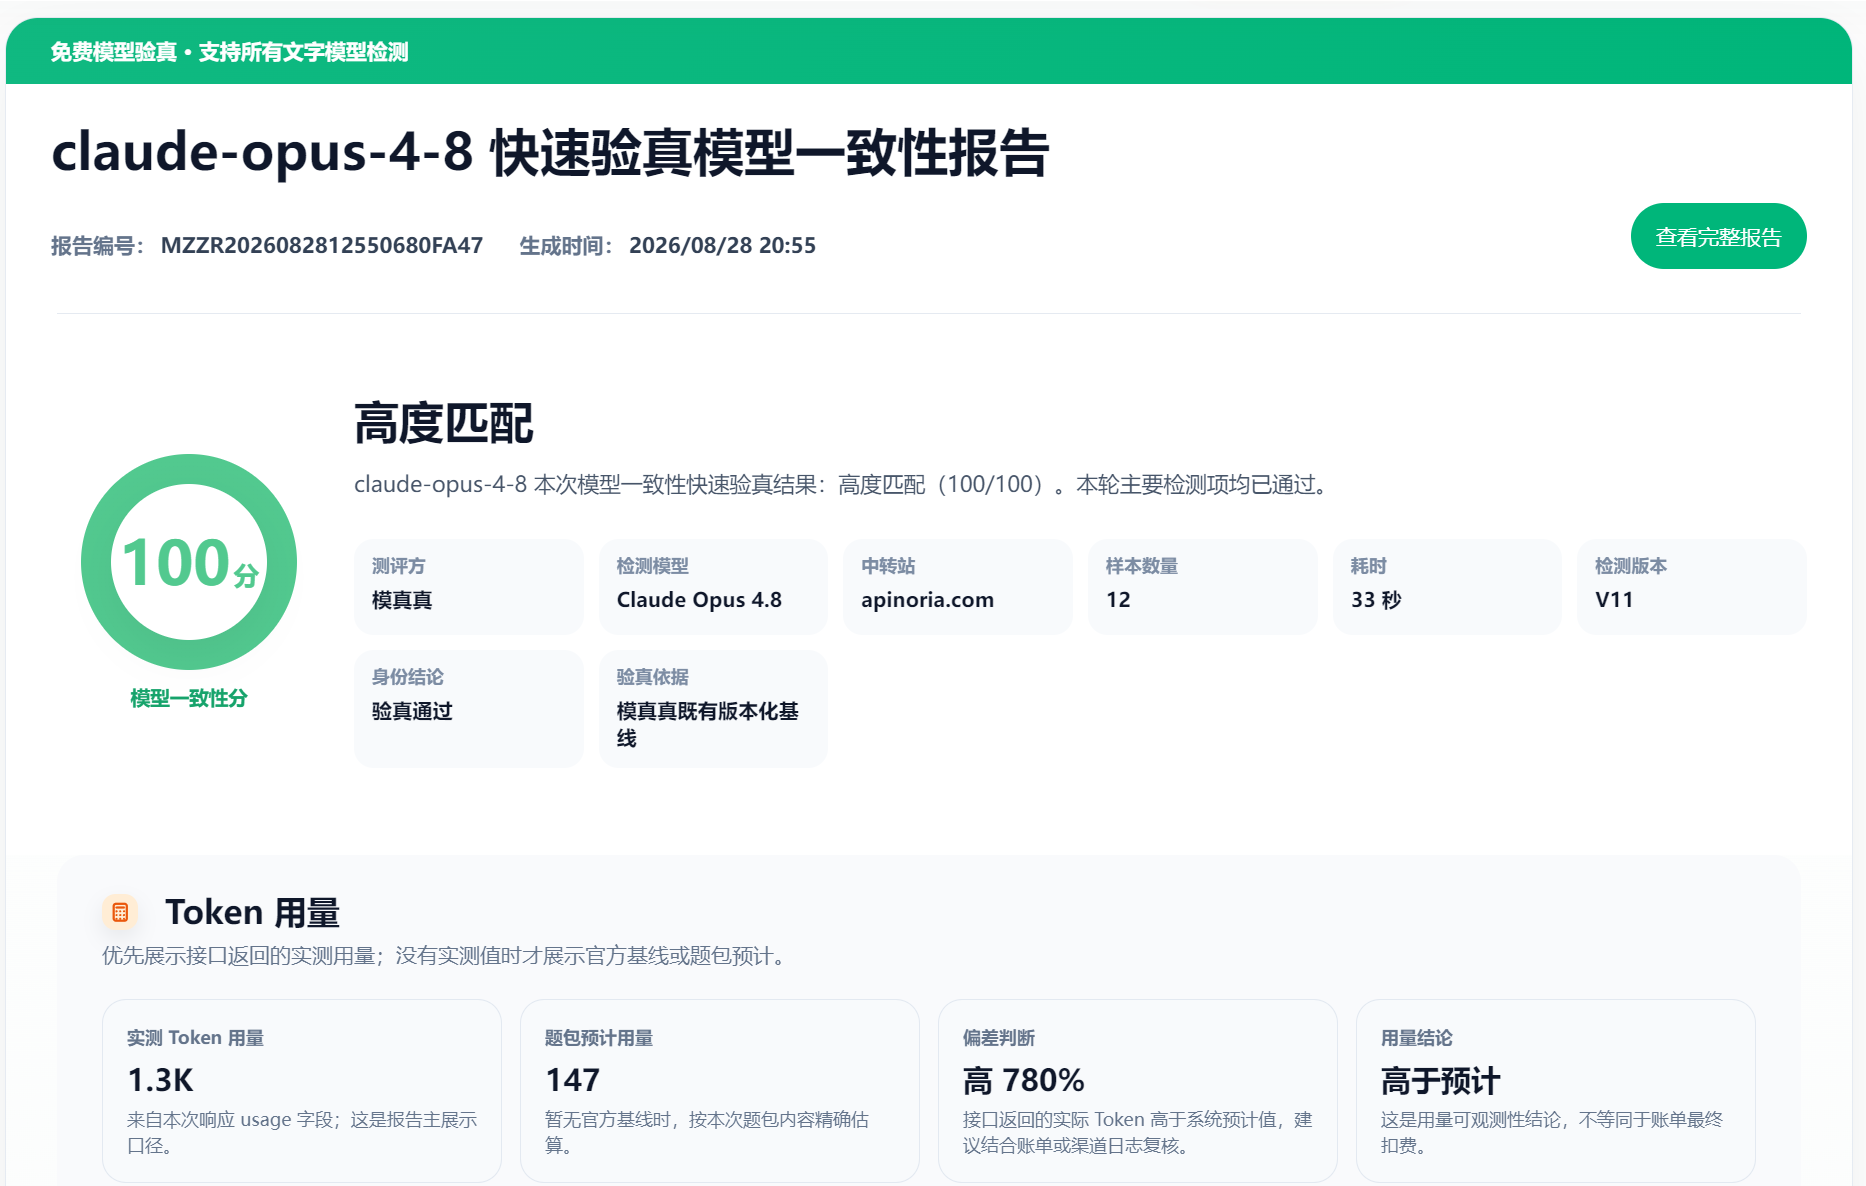Click the orange calculator icon beside Token 用量
This screenshot has height=1186, width=1866.
[x=120, y=912]
